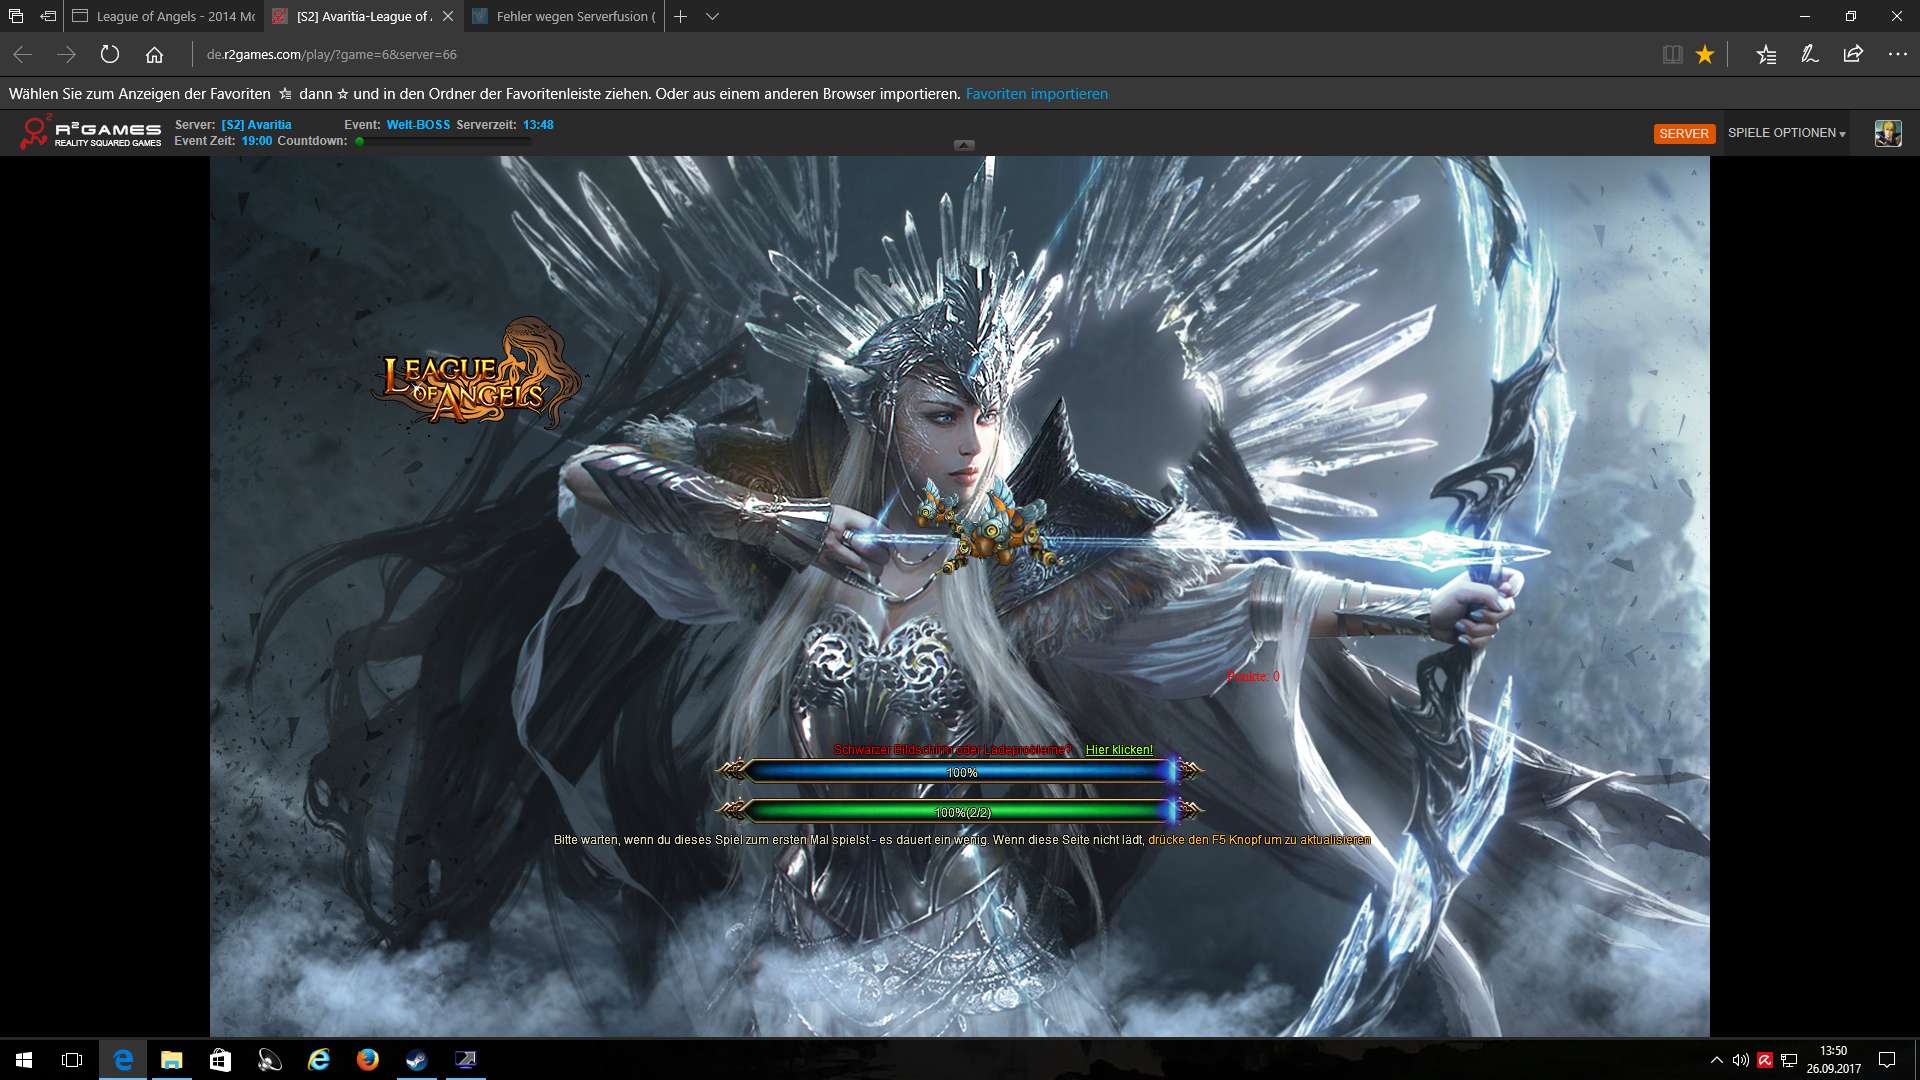Select the [S2] Avaritia-League of Angels tab
The height and width of the screenshot is (1080, 1920).
click(364, 16)
